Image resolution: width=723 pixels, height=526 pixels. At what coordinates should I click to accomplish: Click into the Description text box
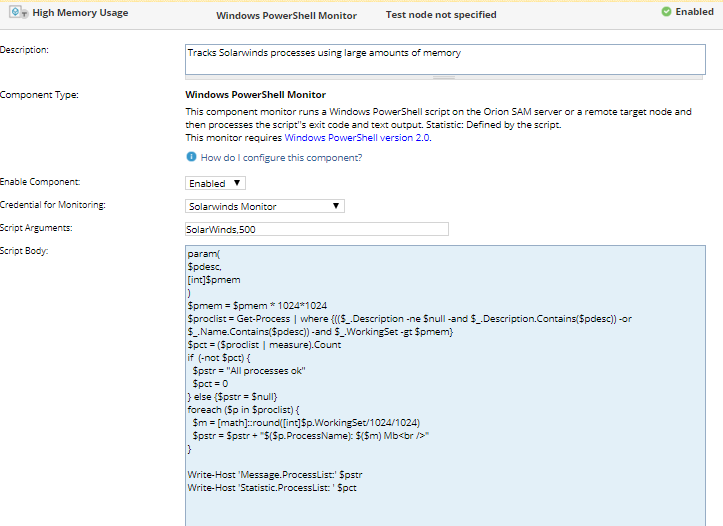click(445, 59)
